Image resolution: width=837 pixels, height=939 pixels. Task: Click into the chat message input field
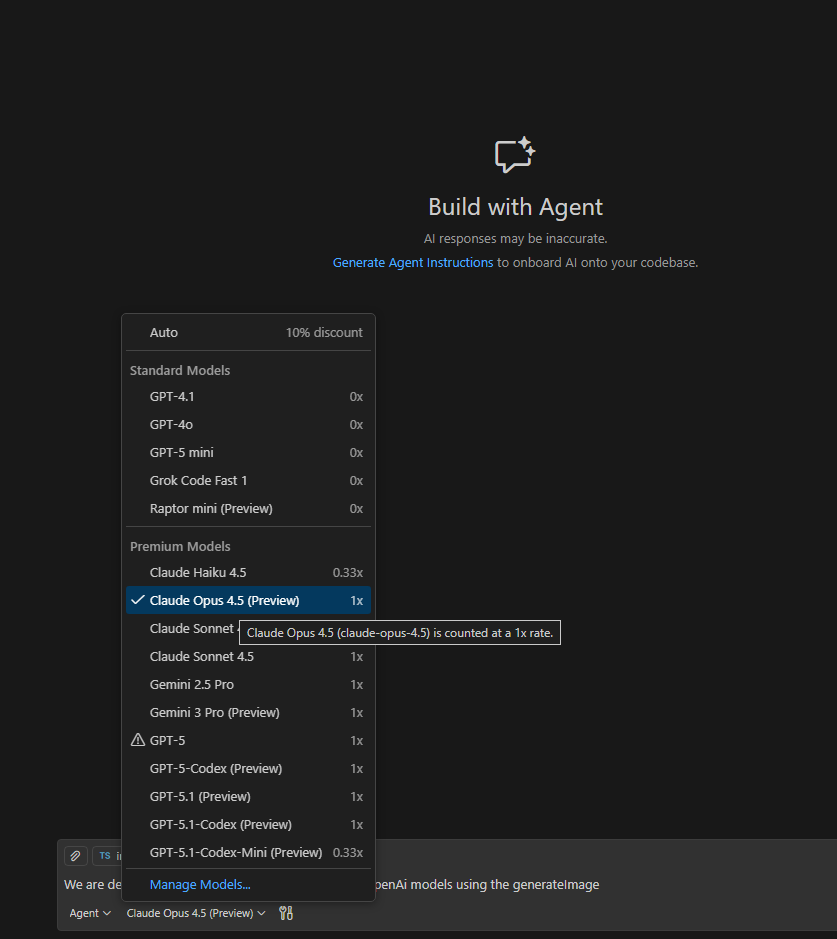[600, 885]
